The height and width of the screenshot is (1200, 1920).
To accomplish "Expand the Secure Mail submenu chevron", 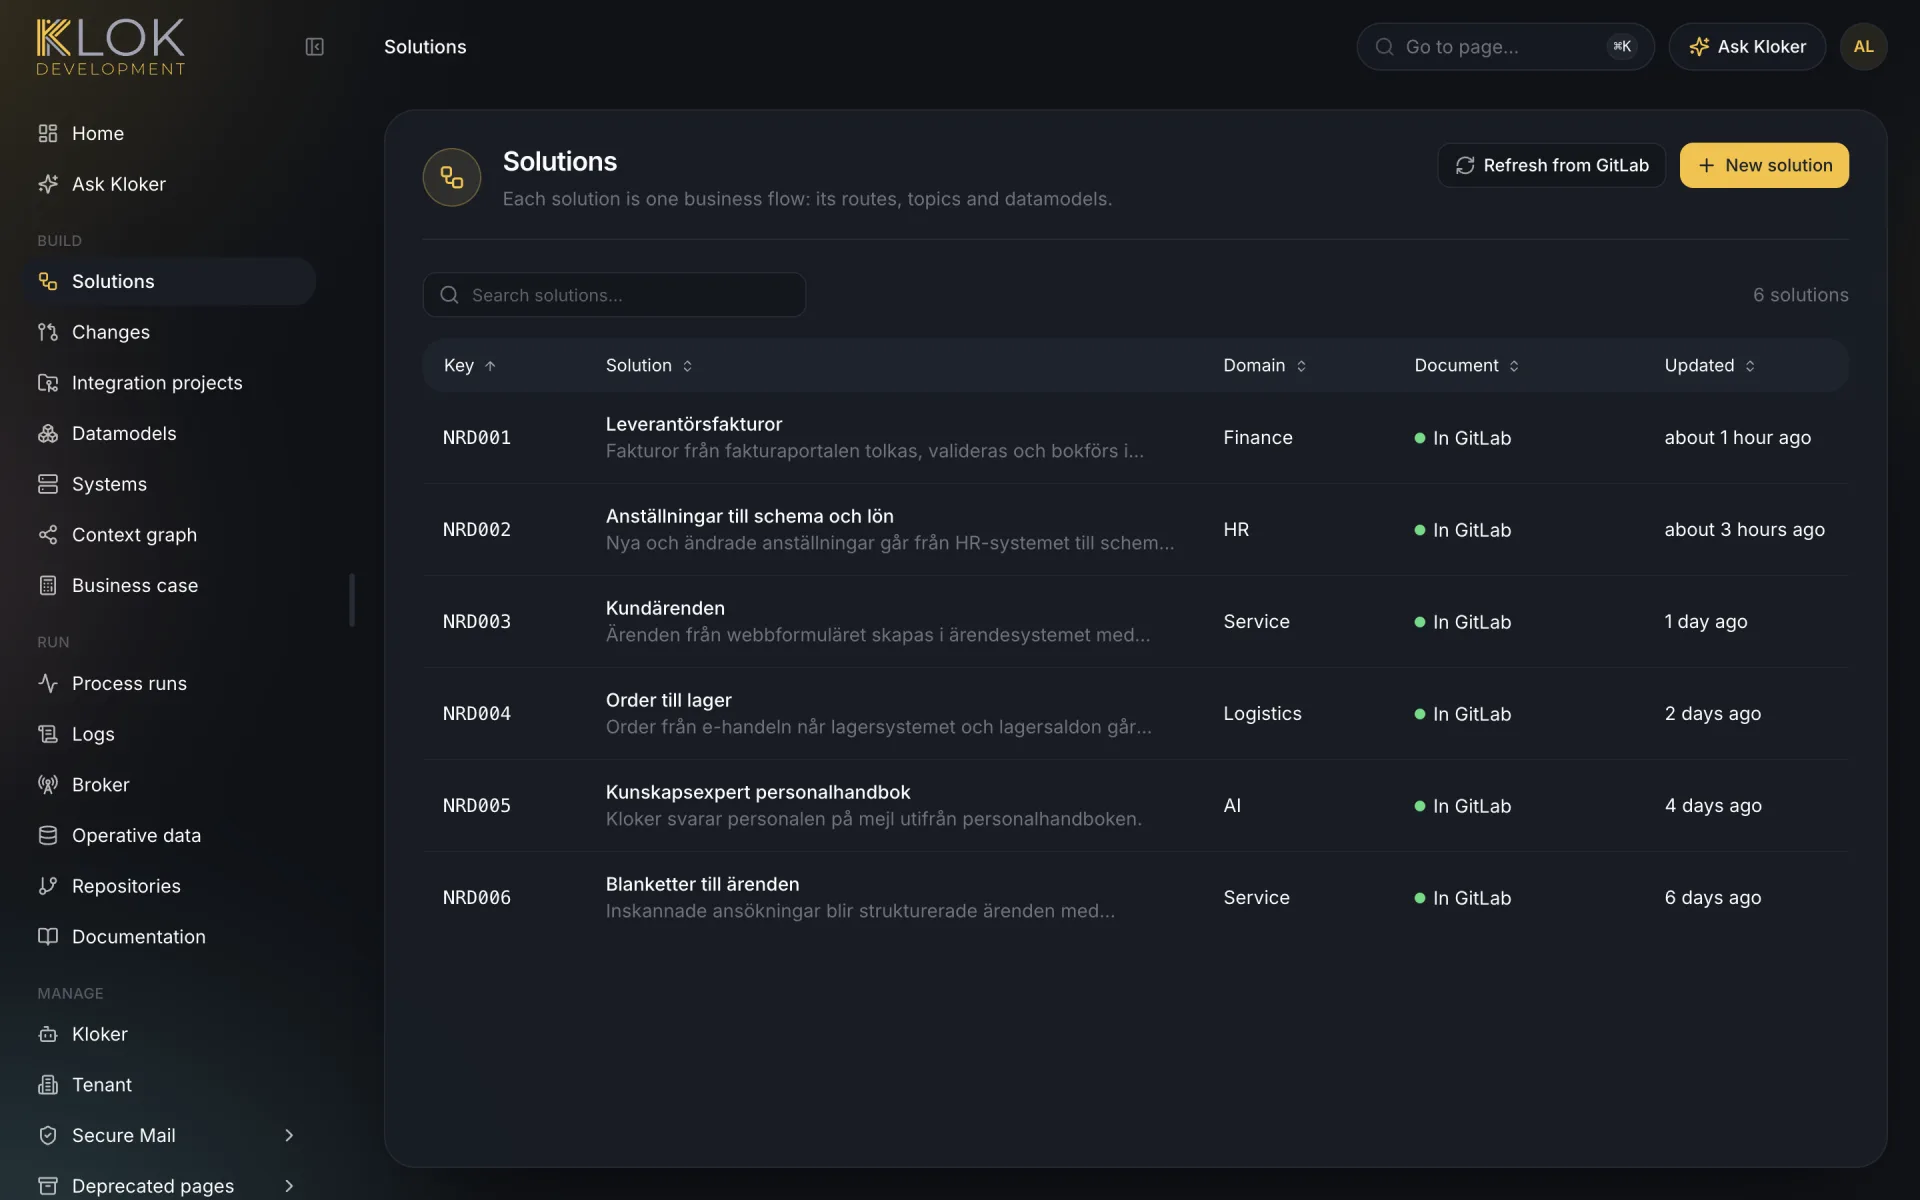I will click(289, 1135).
